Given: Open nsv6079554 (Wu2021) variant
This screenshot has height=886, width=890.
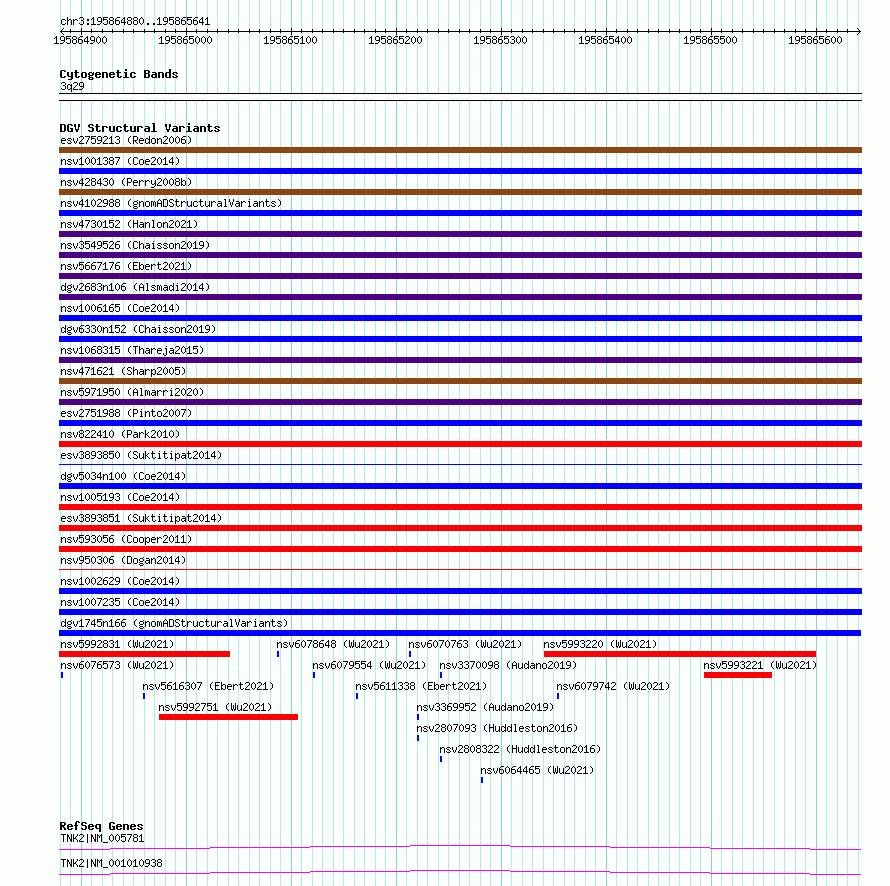Looking at the screenshot, I should click(x=369, y=665).
